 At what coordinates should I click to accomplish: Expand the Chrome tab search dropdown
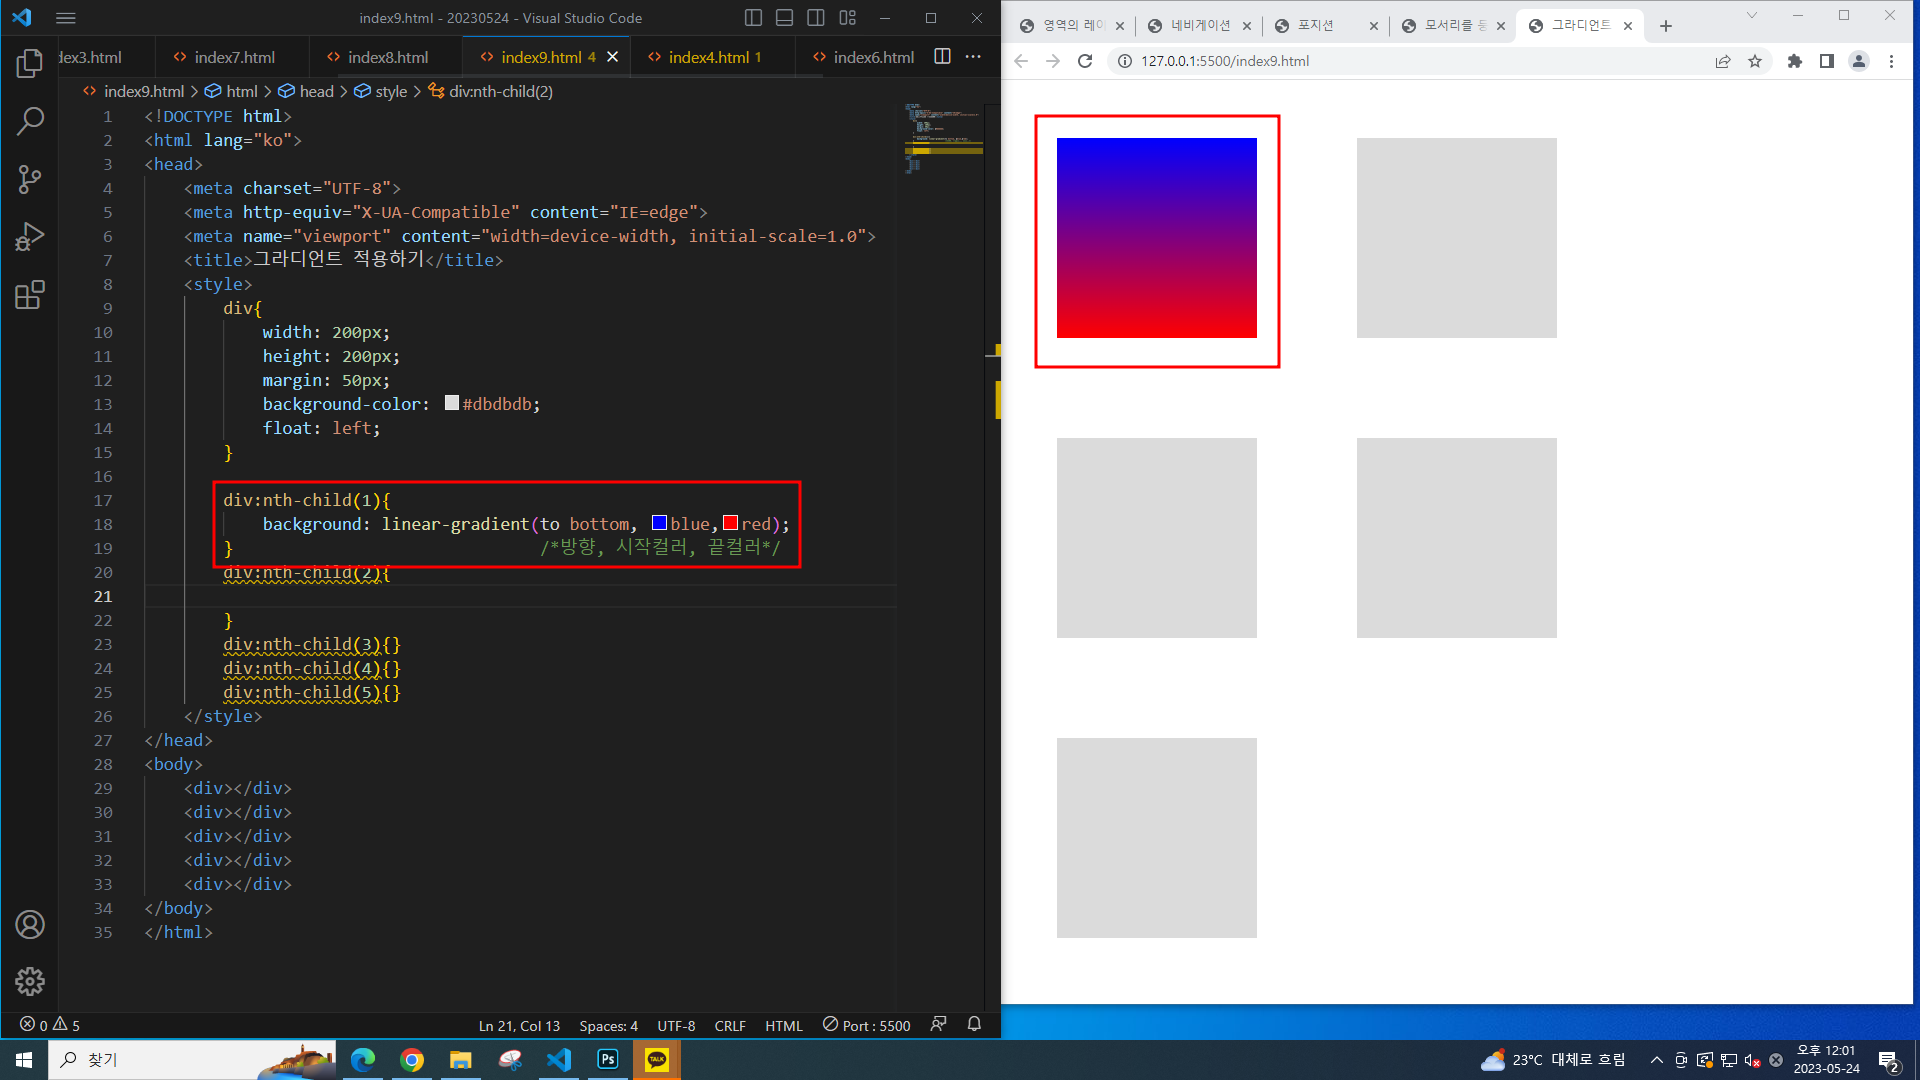click(x=1752, y=16)
